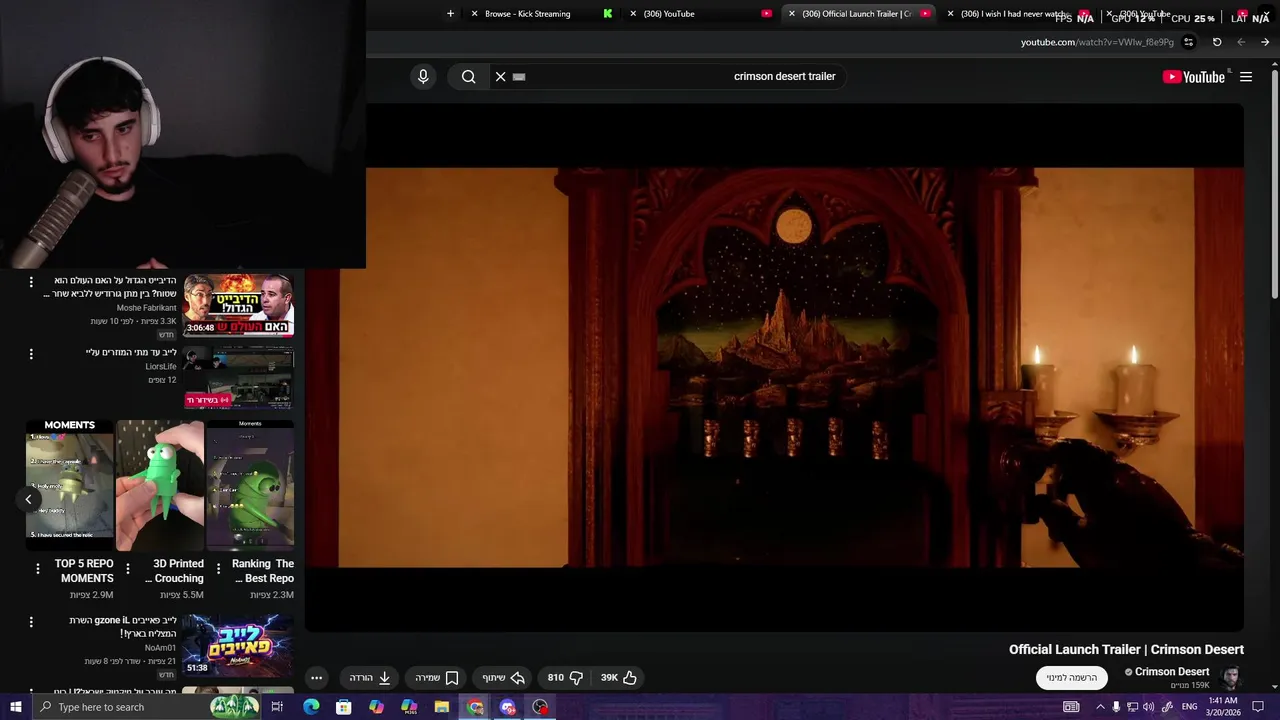Open the Windows Start menu
This screenshot has height=720, width=1280.
point(16,707)
